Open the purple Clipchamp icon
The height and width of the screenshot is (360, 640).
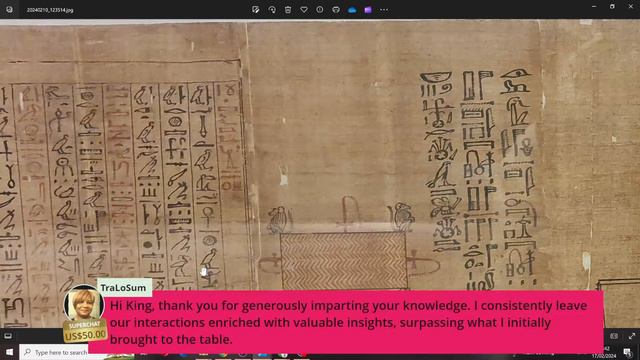(x=368, y=9)
